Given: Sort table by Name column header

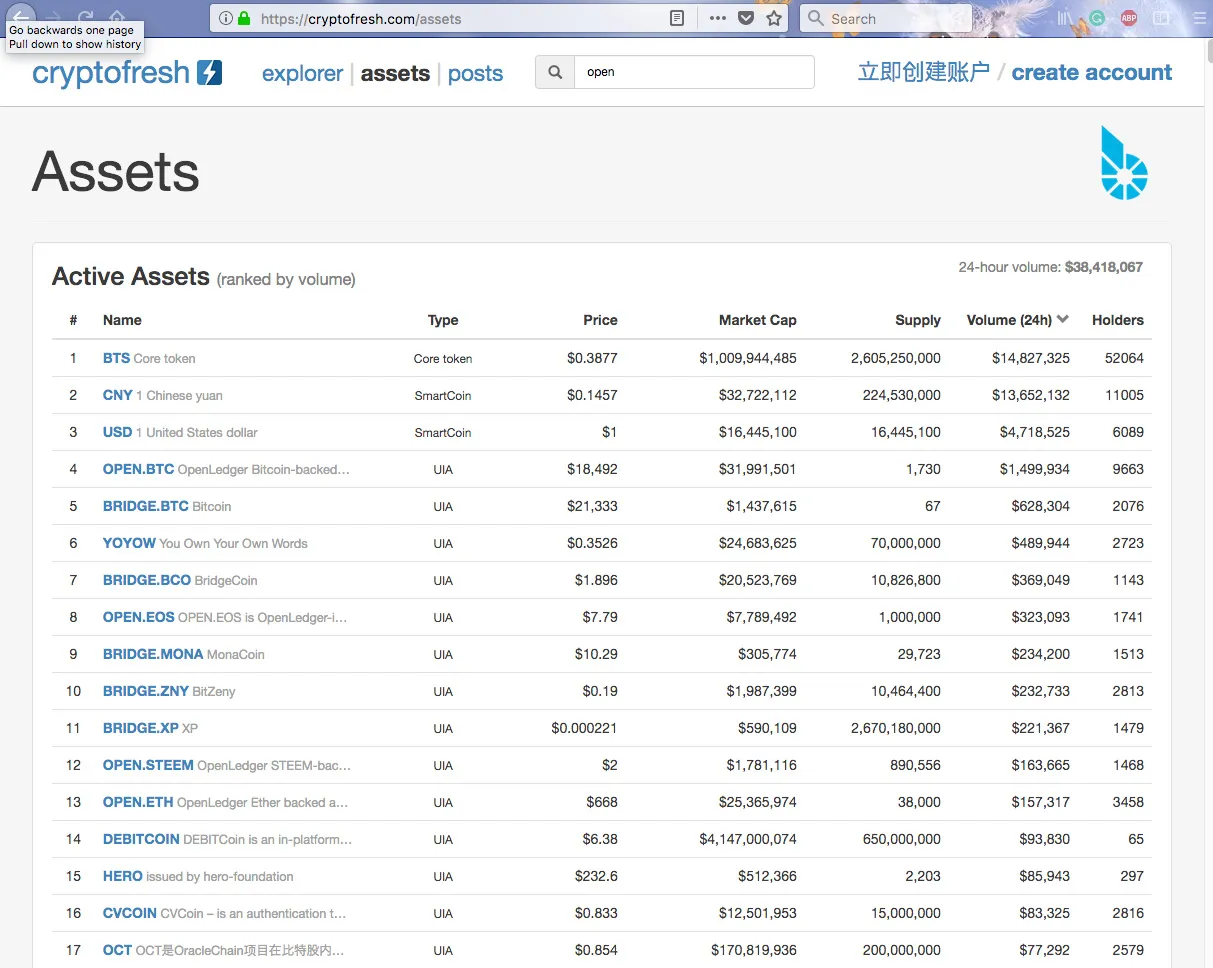Looking at the screenshot, I should 122,320.
